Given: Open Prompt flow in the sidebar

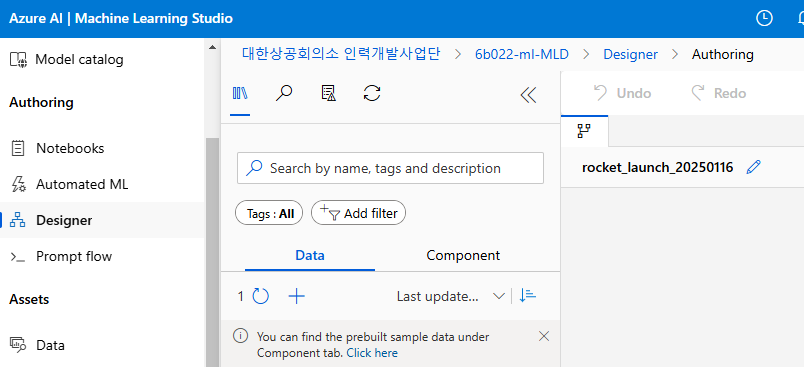Looking at the screenshot, I should (61, 256).
